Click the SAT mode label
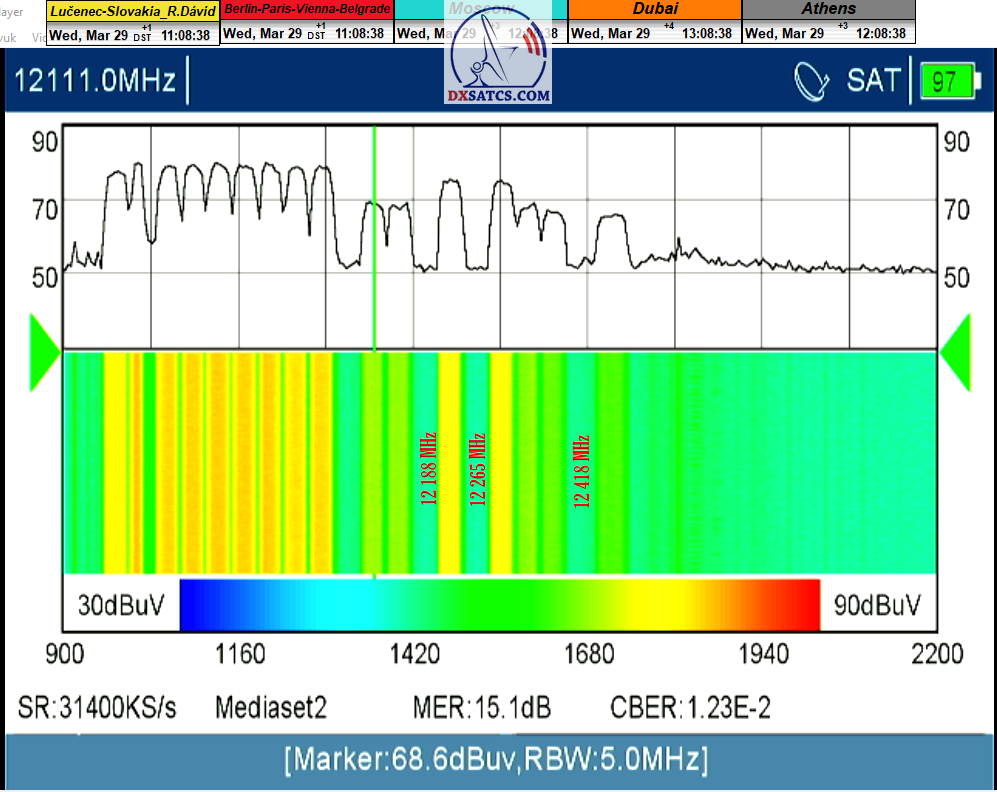The height and width of the screenshot is (792, 997). tap(873, 81)
